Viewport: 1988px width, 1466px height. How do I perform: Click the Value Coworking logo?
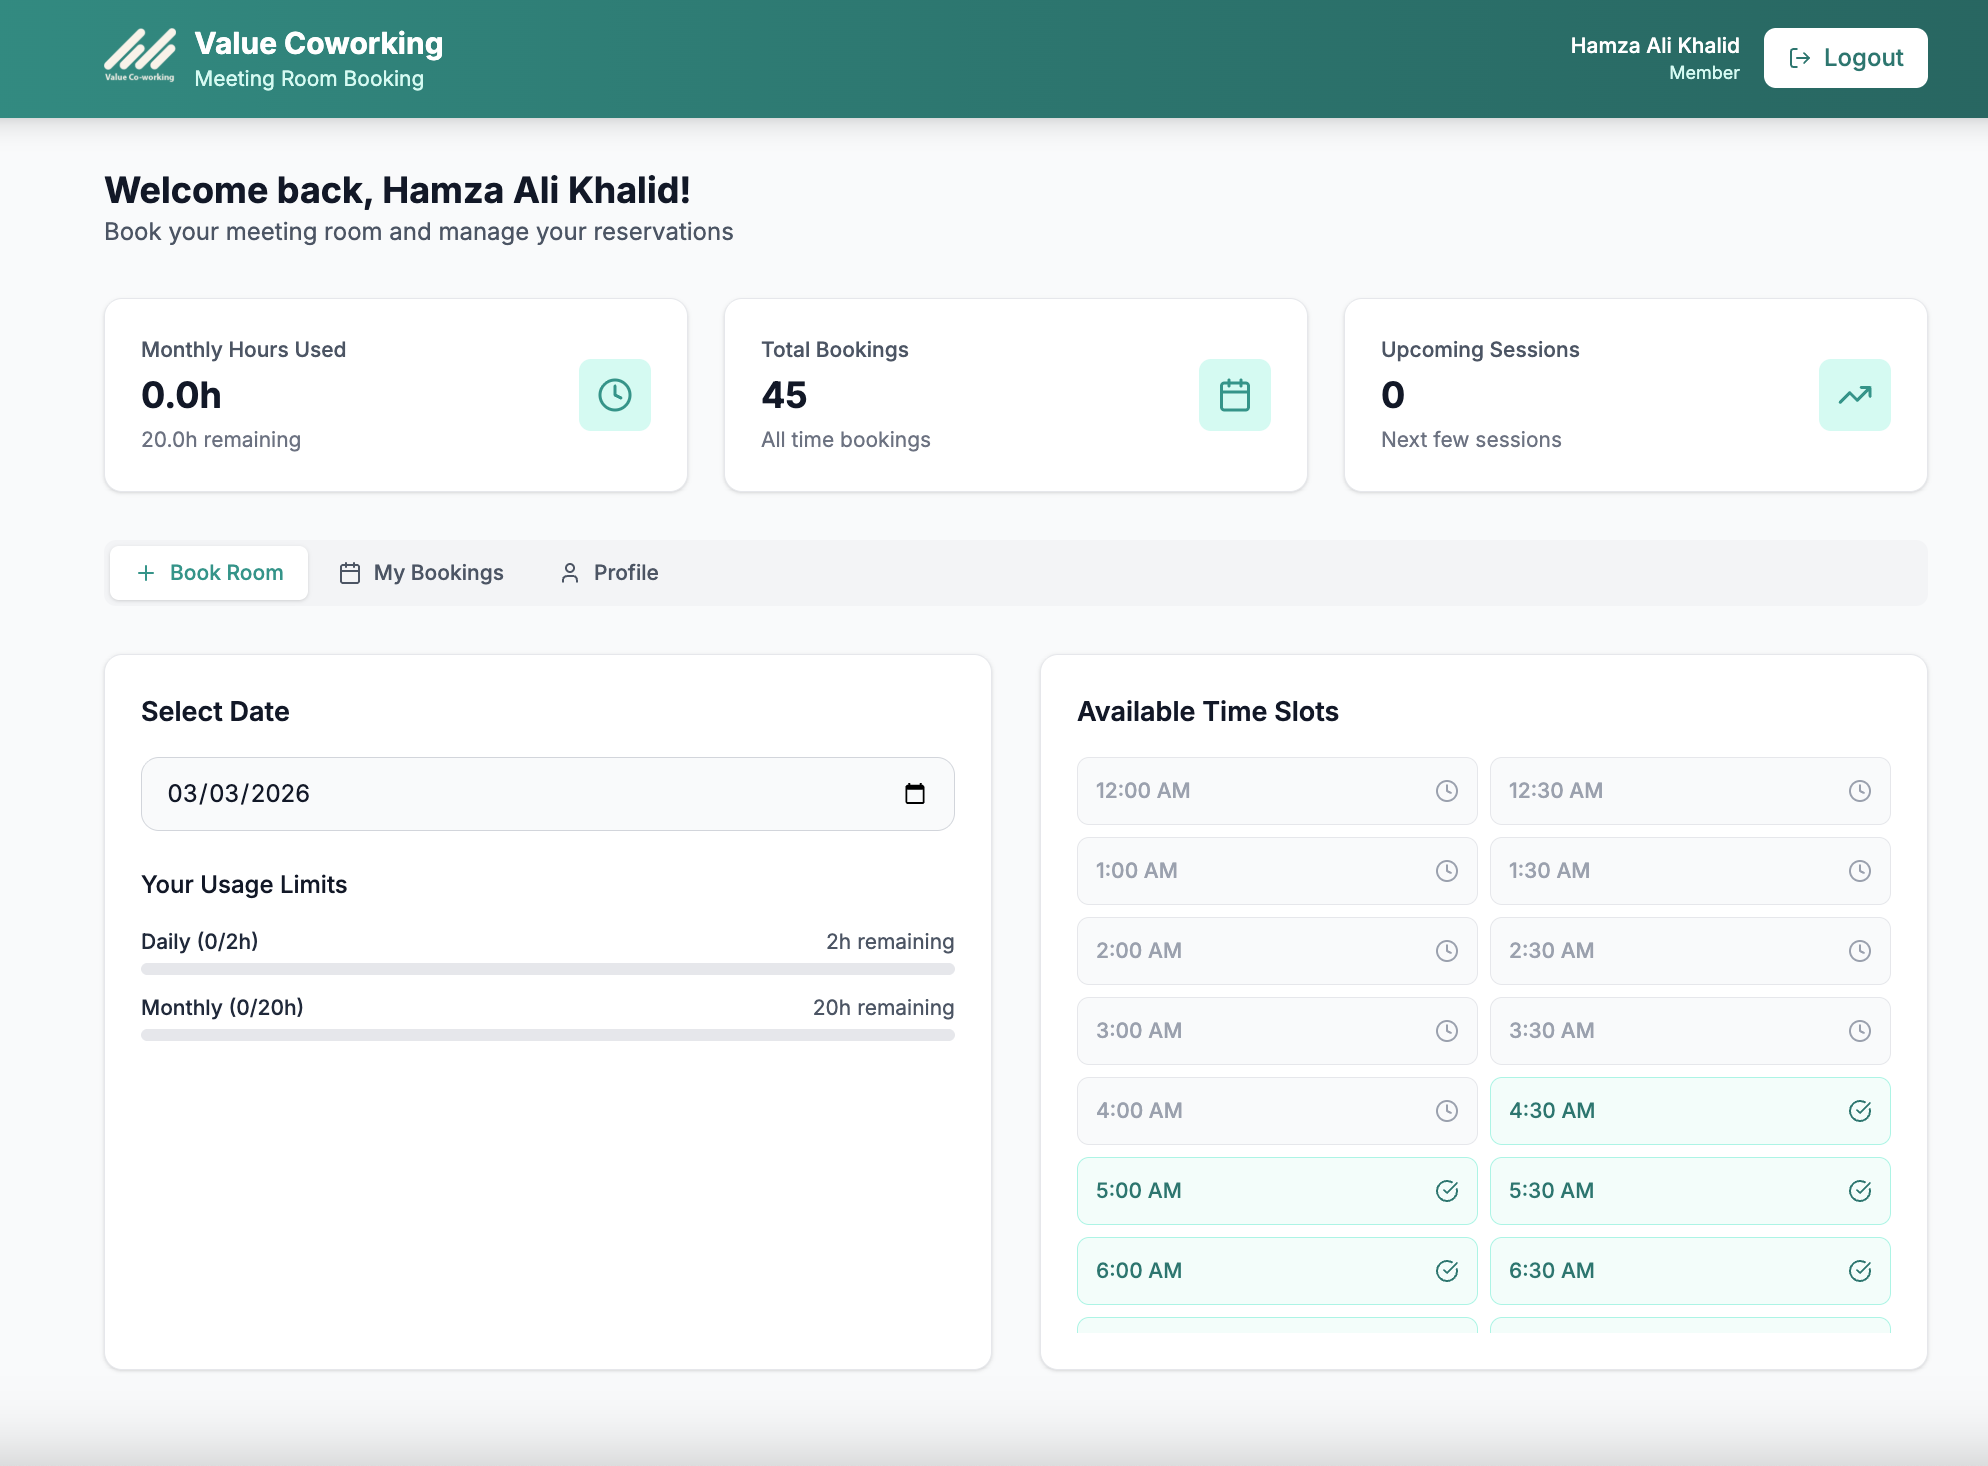(x=140, y=56)
